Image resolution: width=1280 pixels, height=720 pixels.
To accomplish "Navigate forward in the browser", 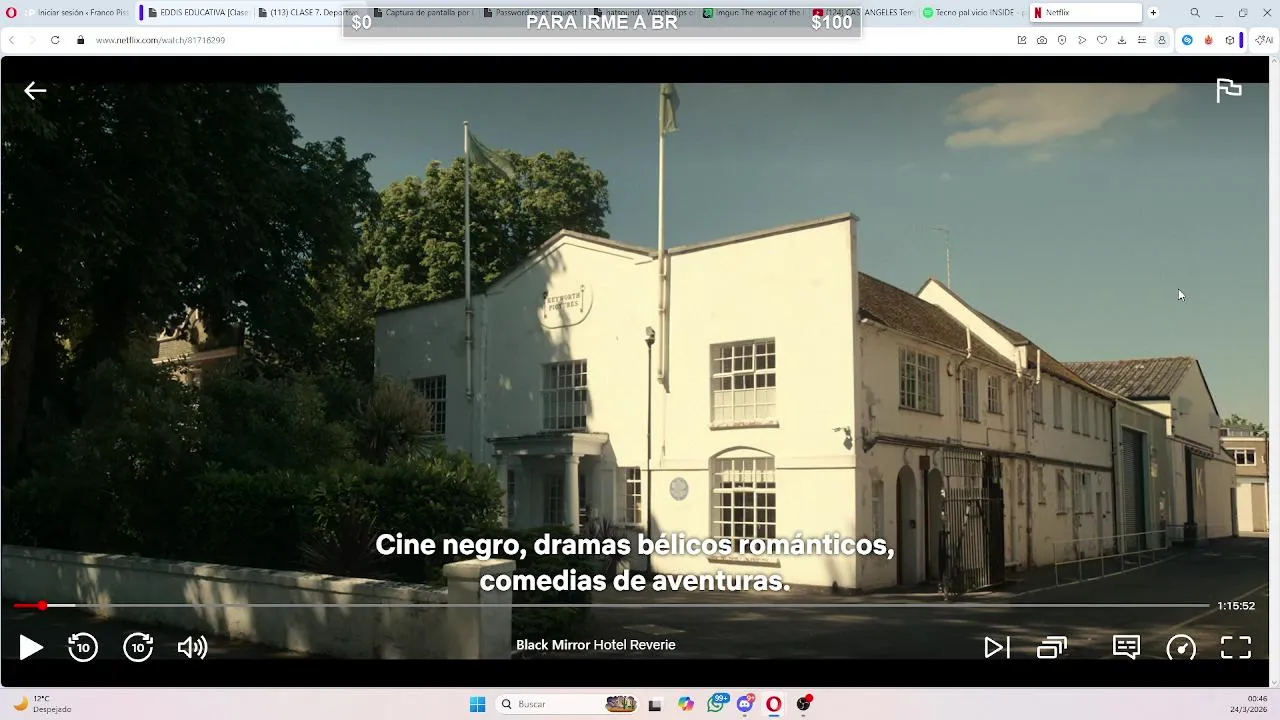I will tap(32, 40).
